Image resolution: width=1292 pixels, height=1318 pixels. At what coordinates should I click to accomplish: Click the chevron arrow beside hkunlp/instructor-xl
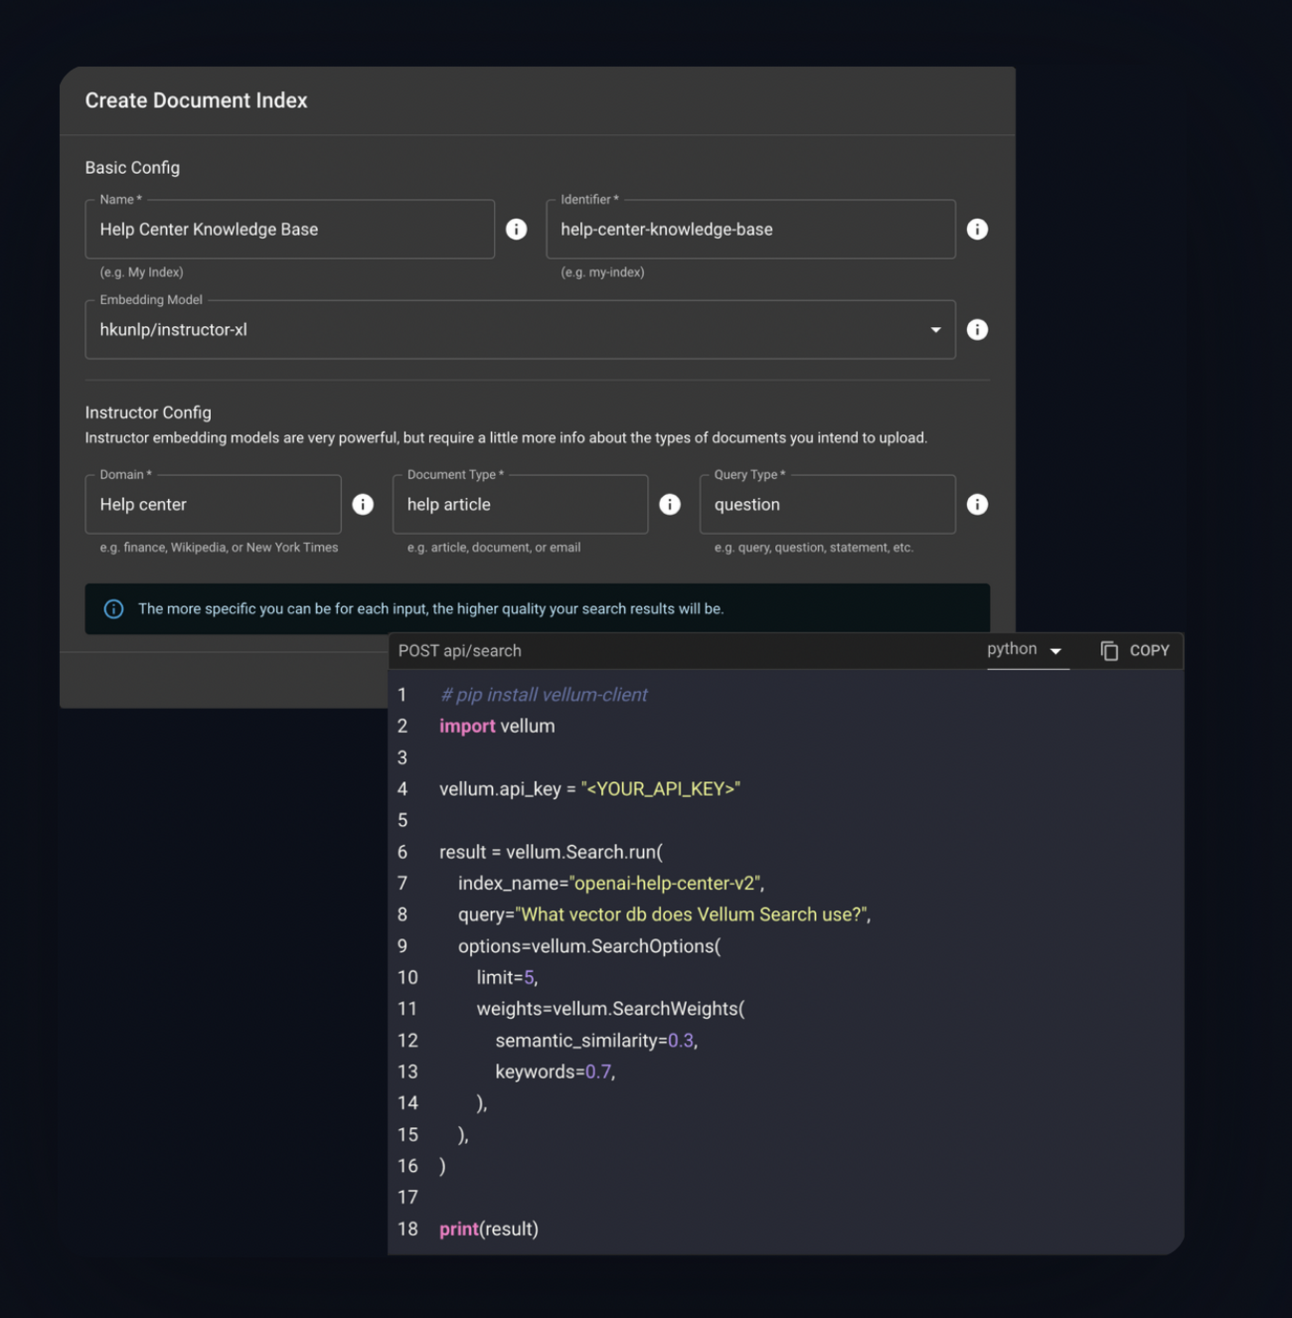(935, 329)
